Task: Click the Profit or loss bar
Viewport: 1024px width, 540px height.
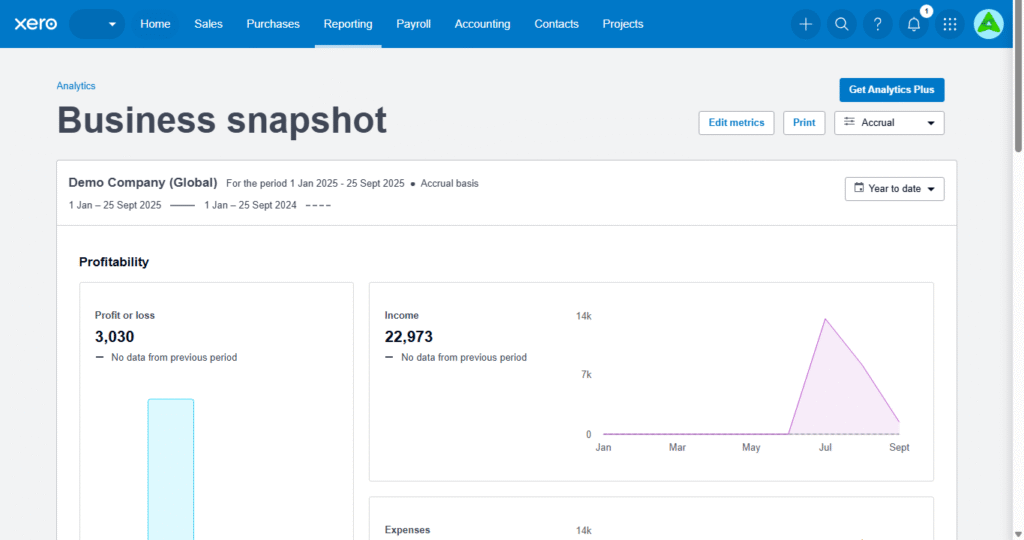Action: click(x=171, y=468)
